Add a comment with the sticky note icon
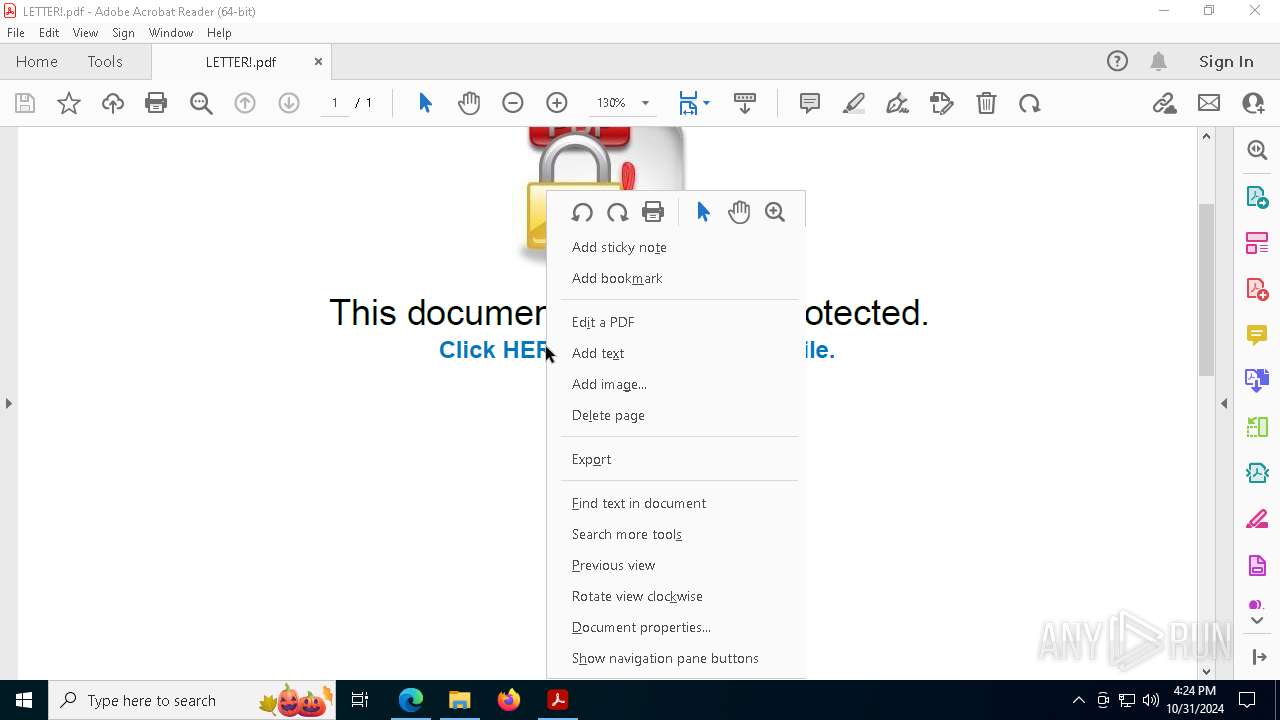This screenshot has height=720, width=1280. tap(810, 103)
